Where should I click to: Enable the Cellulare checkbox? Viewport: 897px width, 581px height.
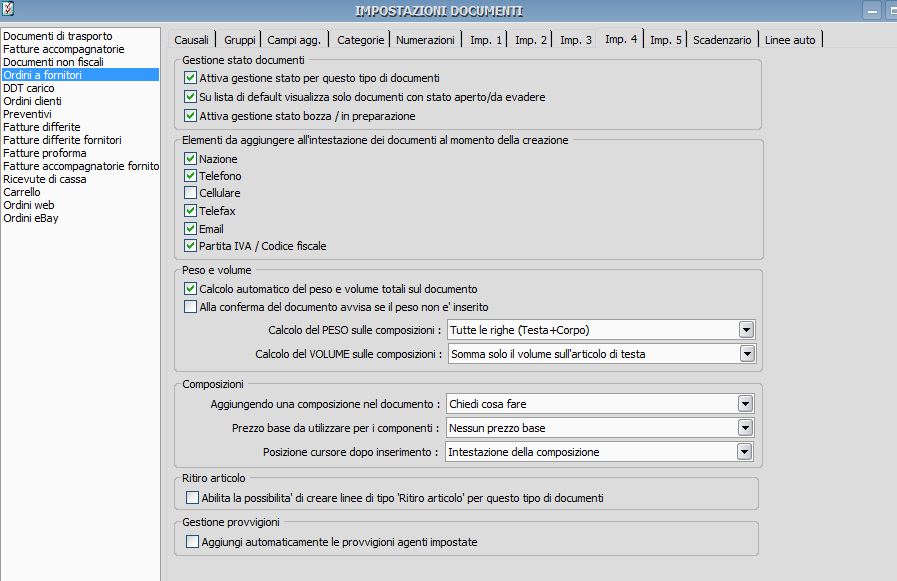pos(190,193)
